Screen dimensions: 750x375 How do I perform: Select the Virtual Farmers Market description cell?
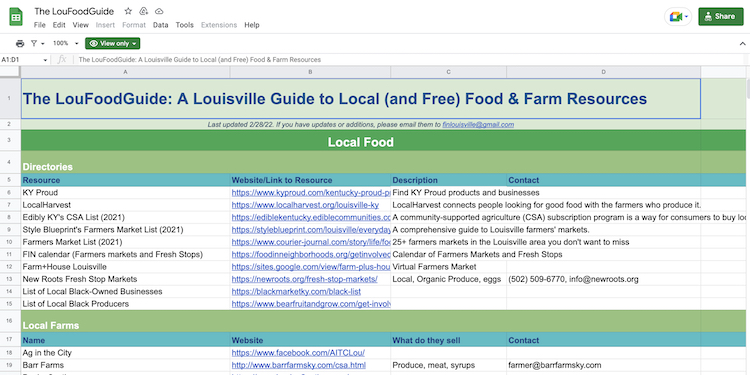point(449,267)
